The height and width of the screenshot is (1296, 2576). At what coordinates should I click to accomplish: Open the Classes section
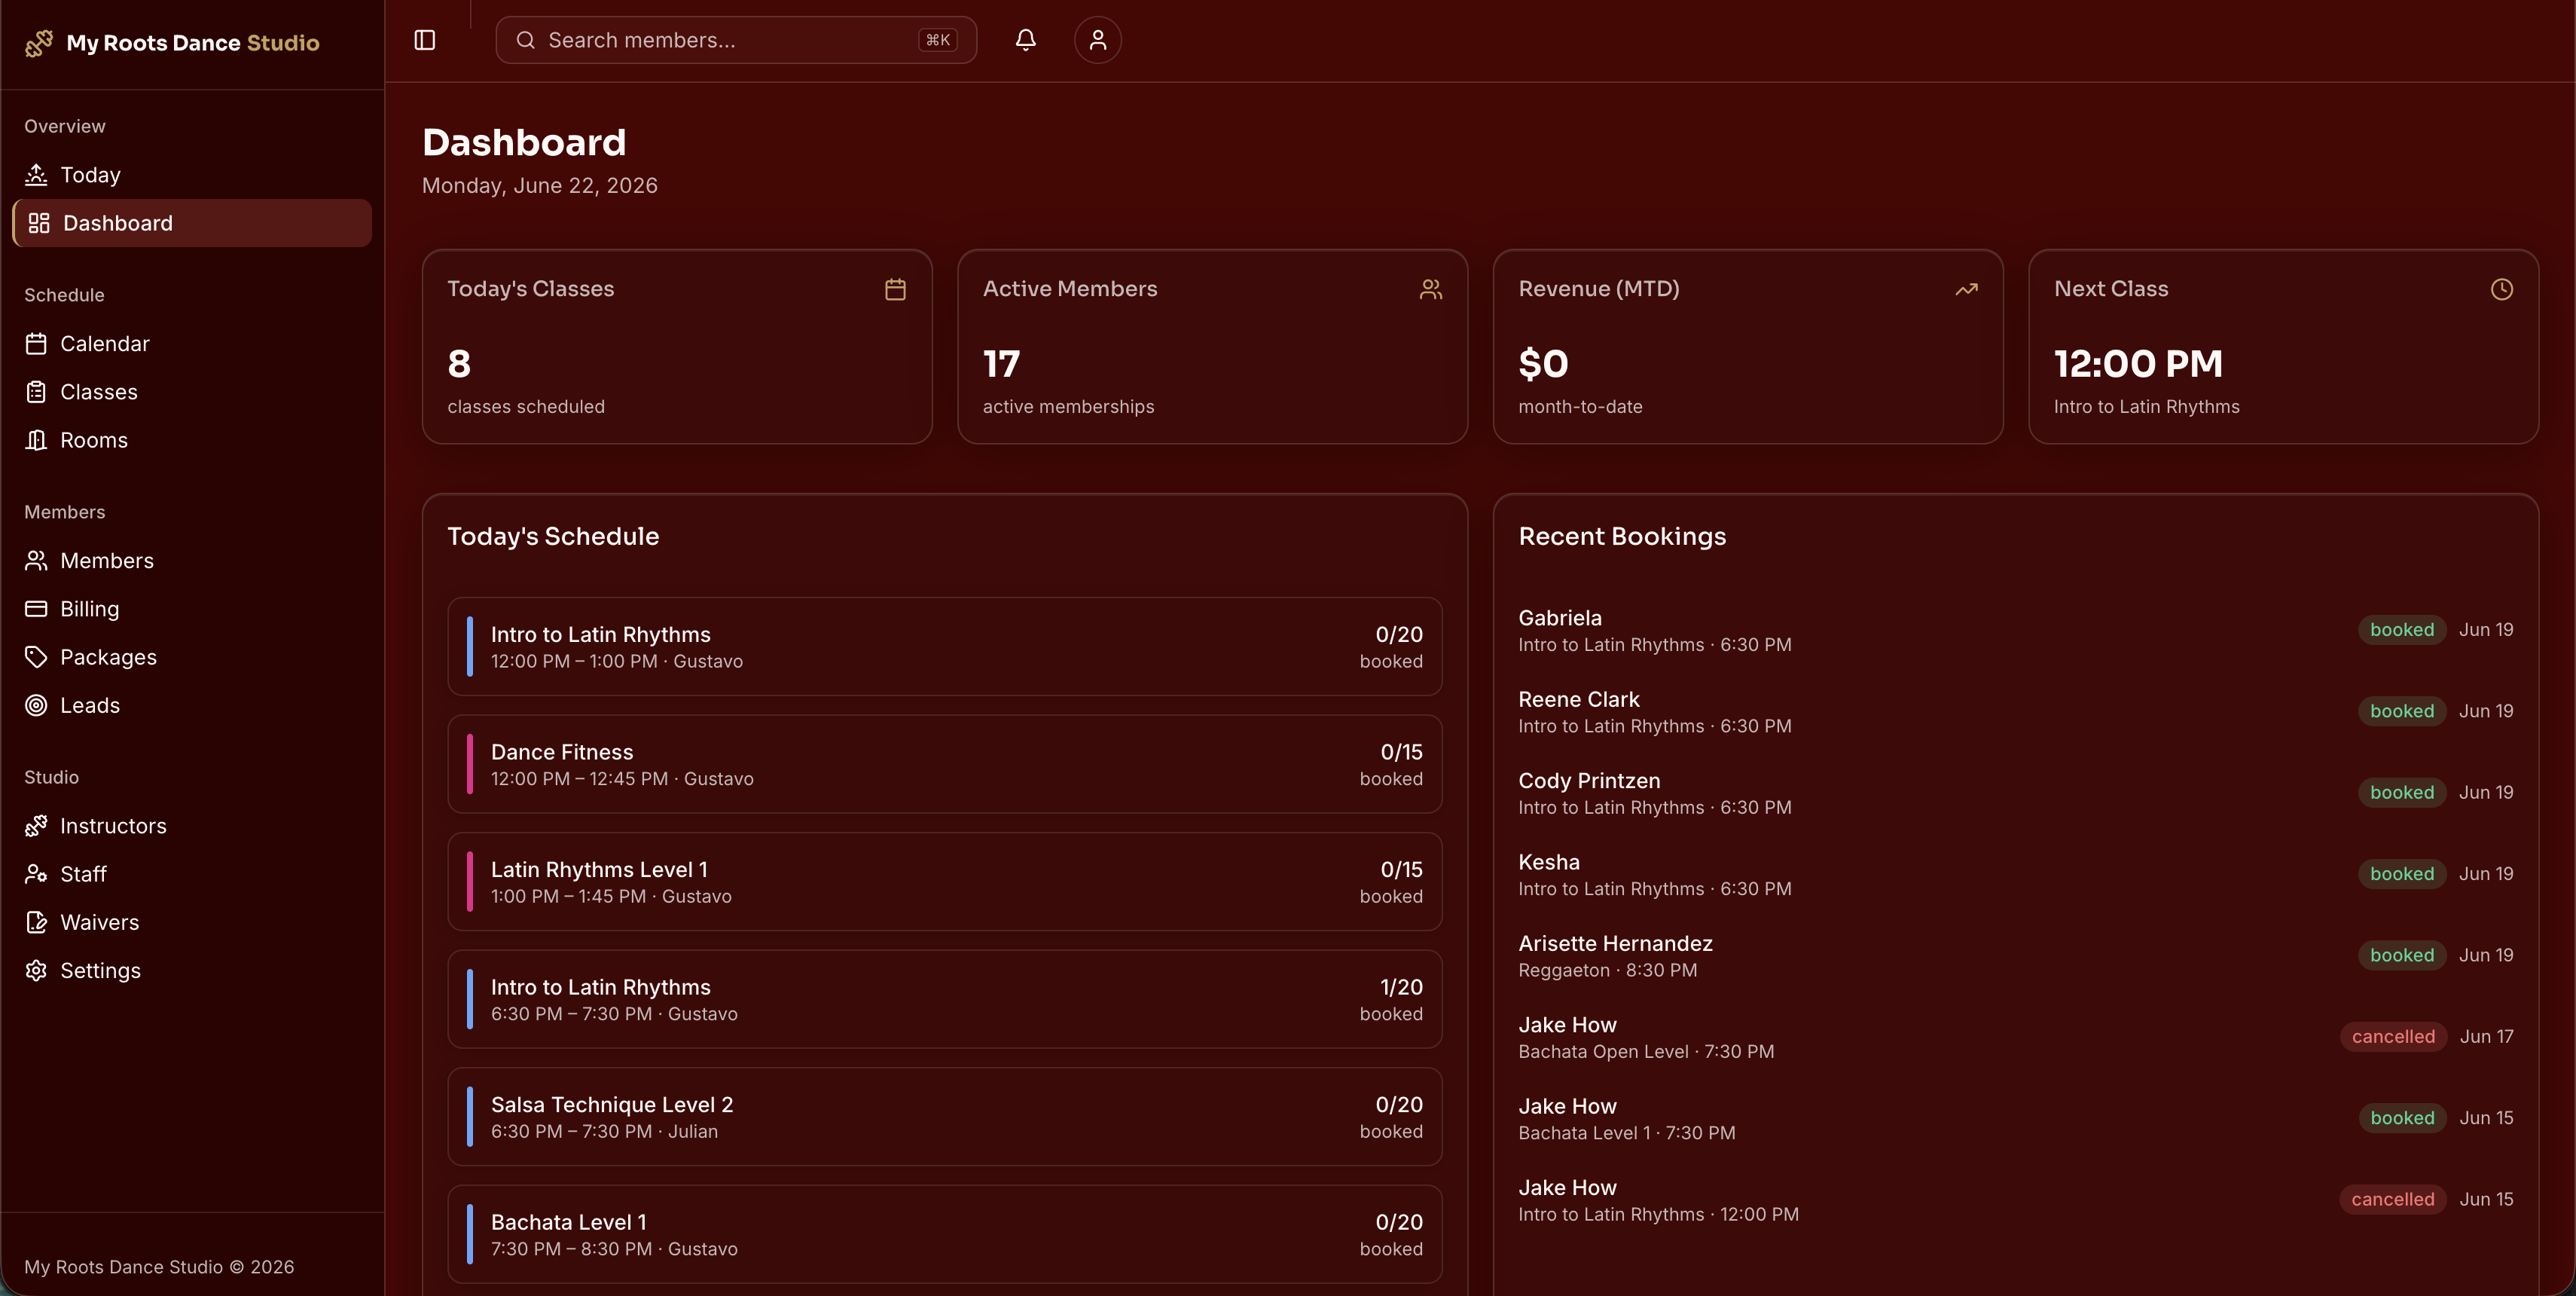pos(192,392)
